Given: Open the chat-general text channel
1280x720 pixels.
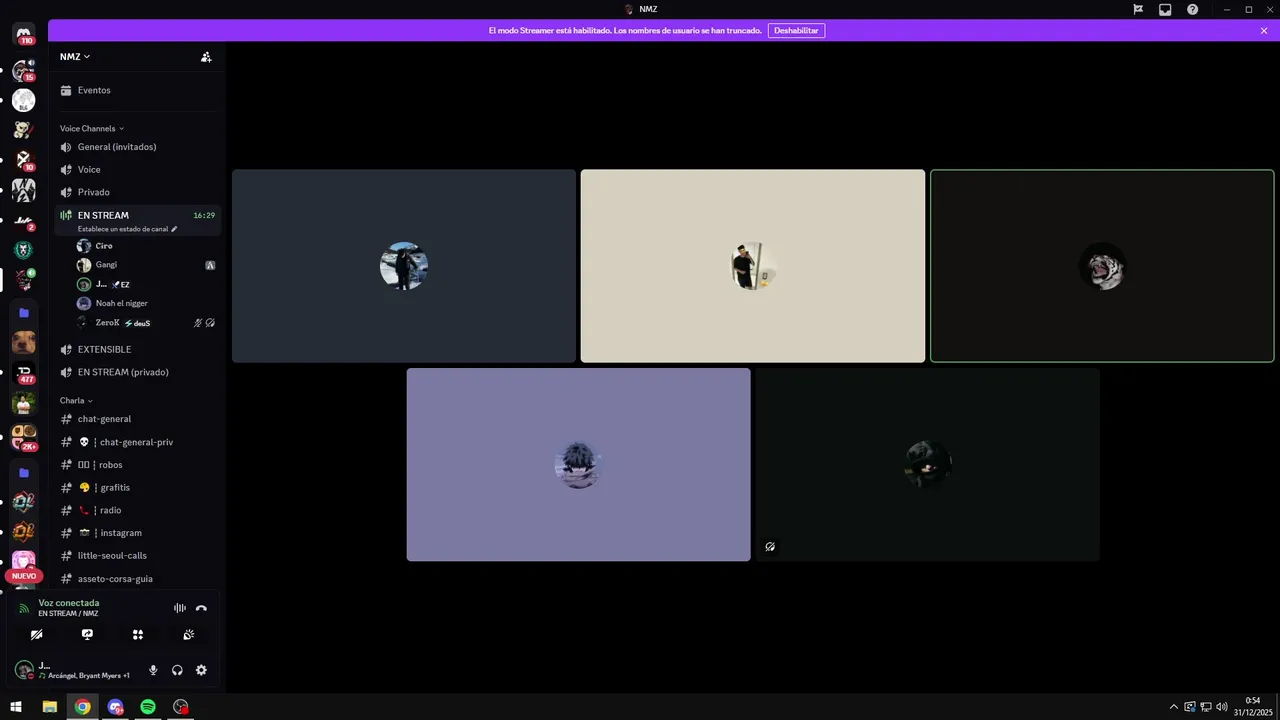Looking at the screenshot, I should (137, 419).
